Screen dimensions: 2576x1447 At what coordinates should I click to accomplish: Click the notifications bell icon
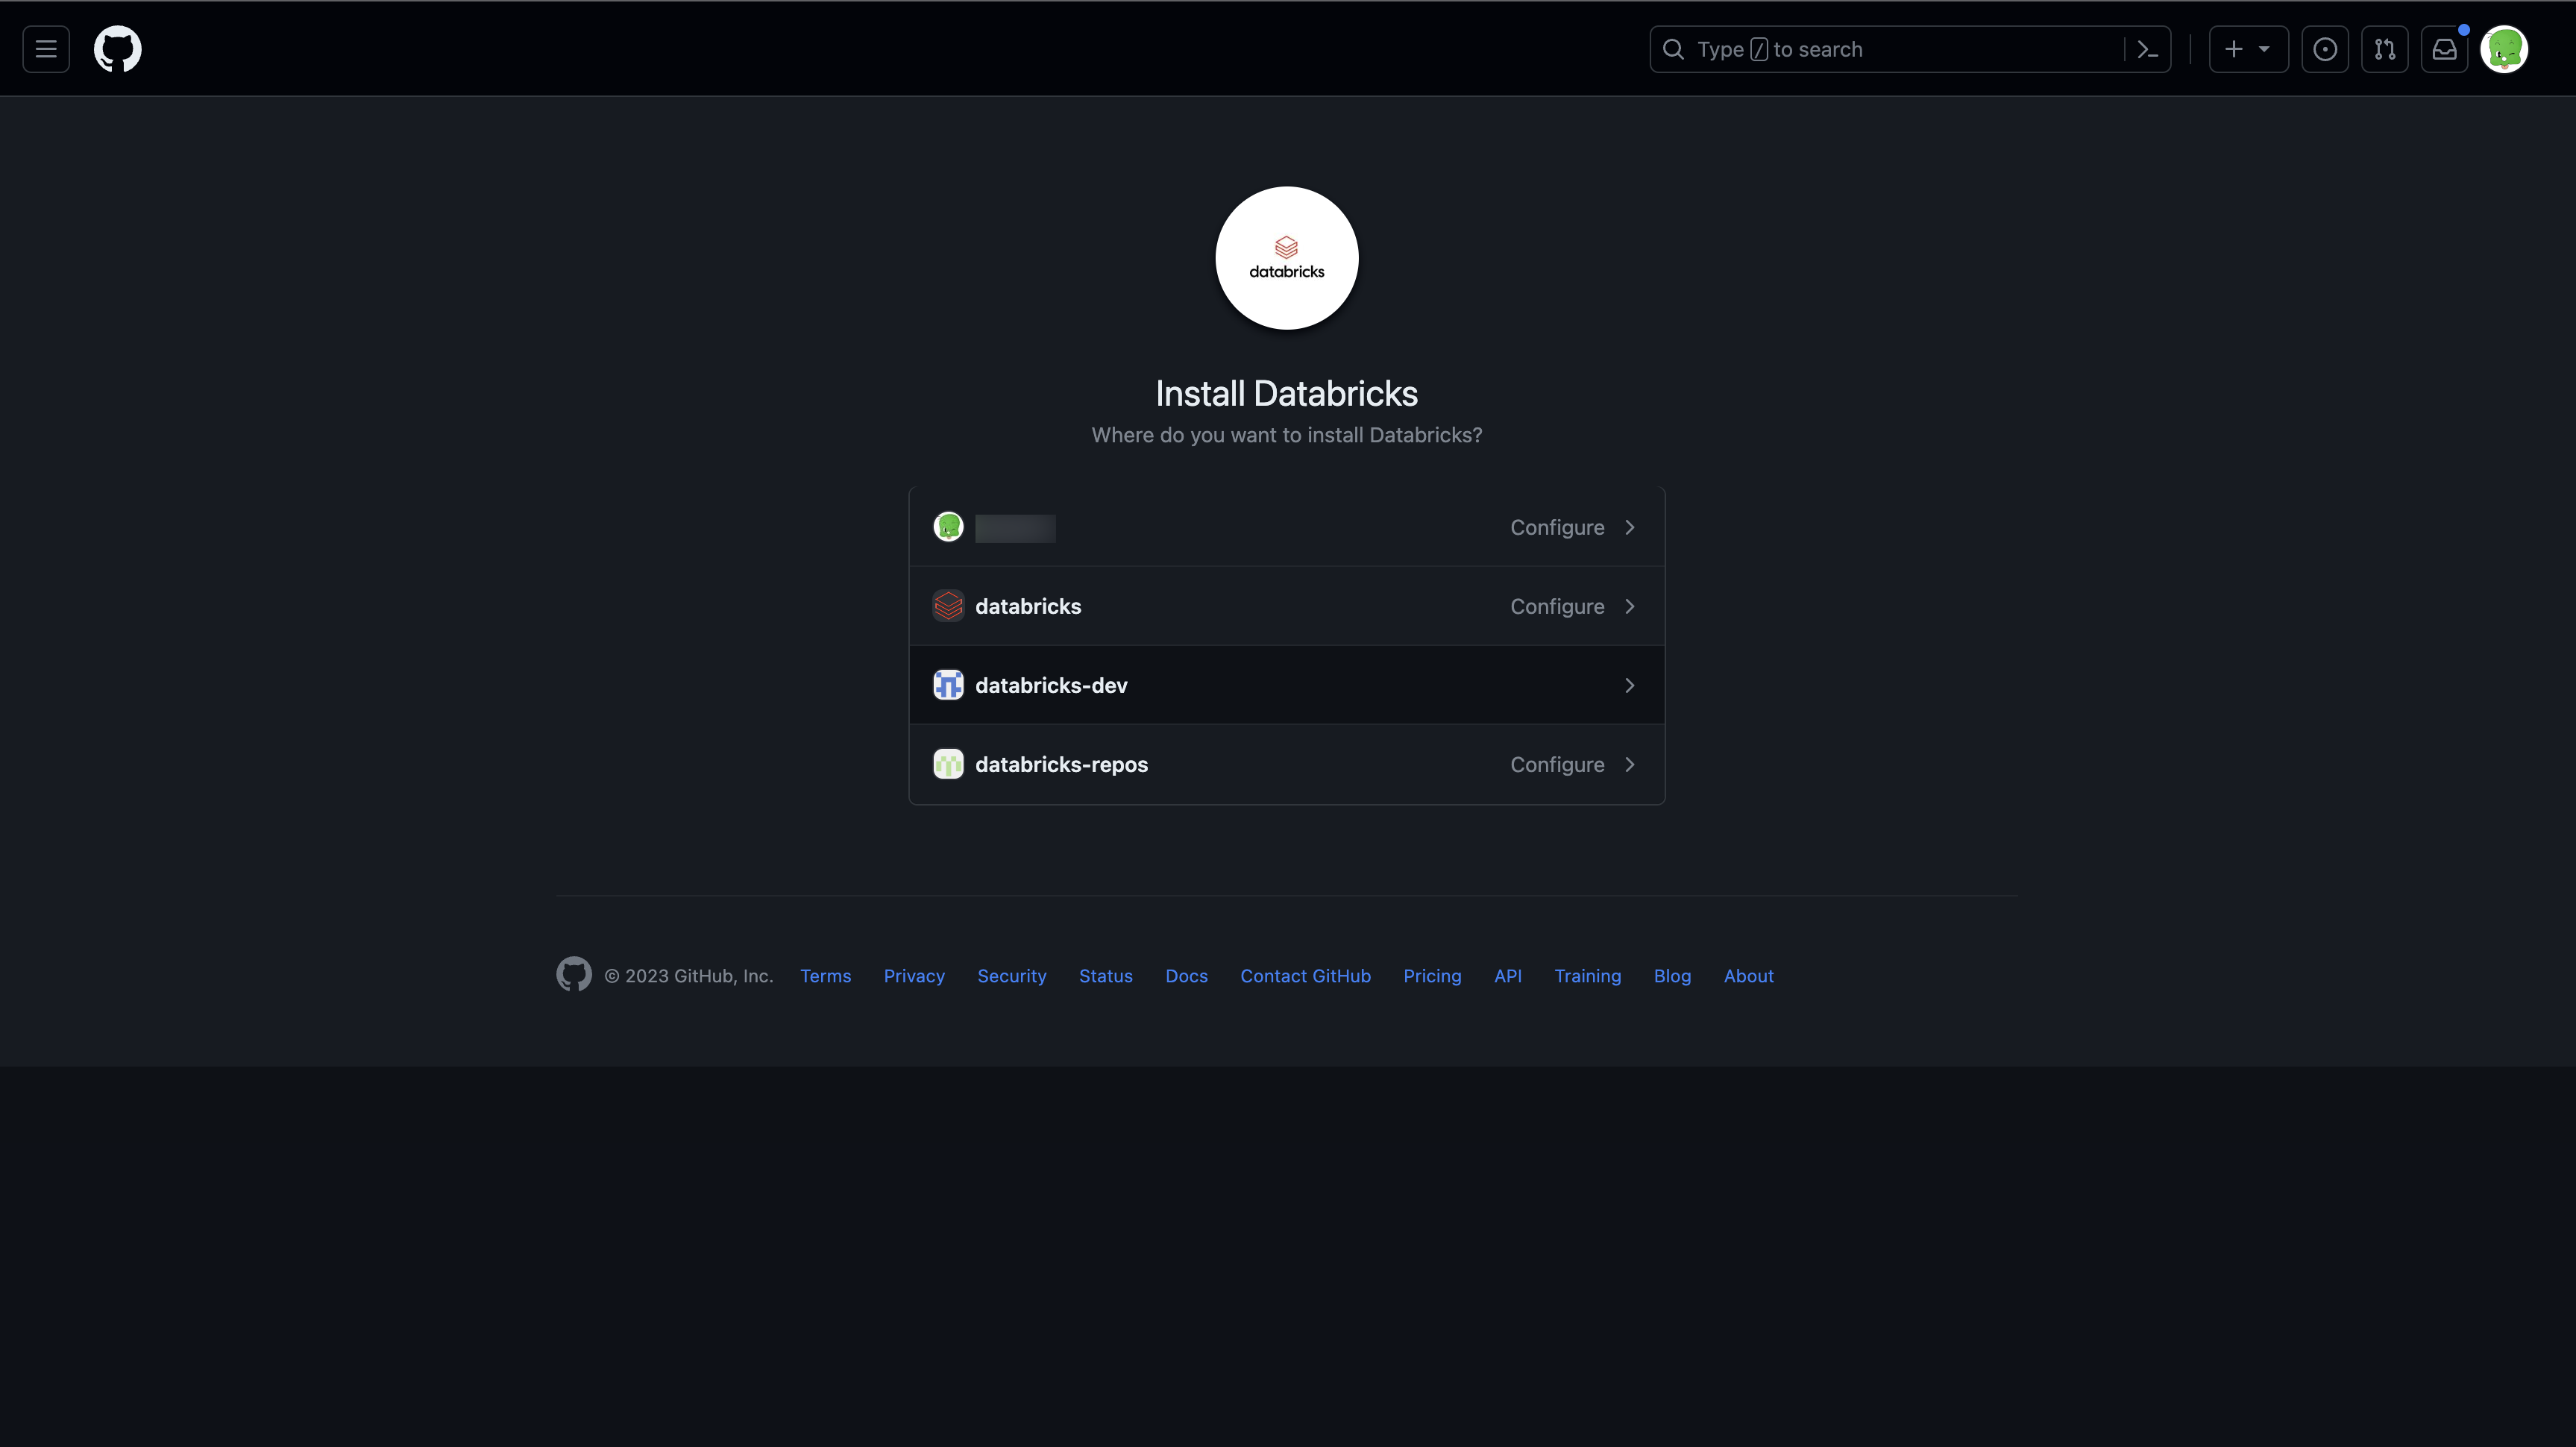pos(2442,48)
